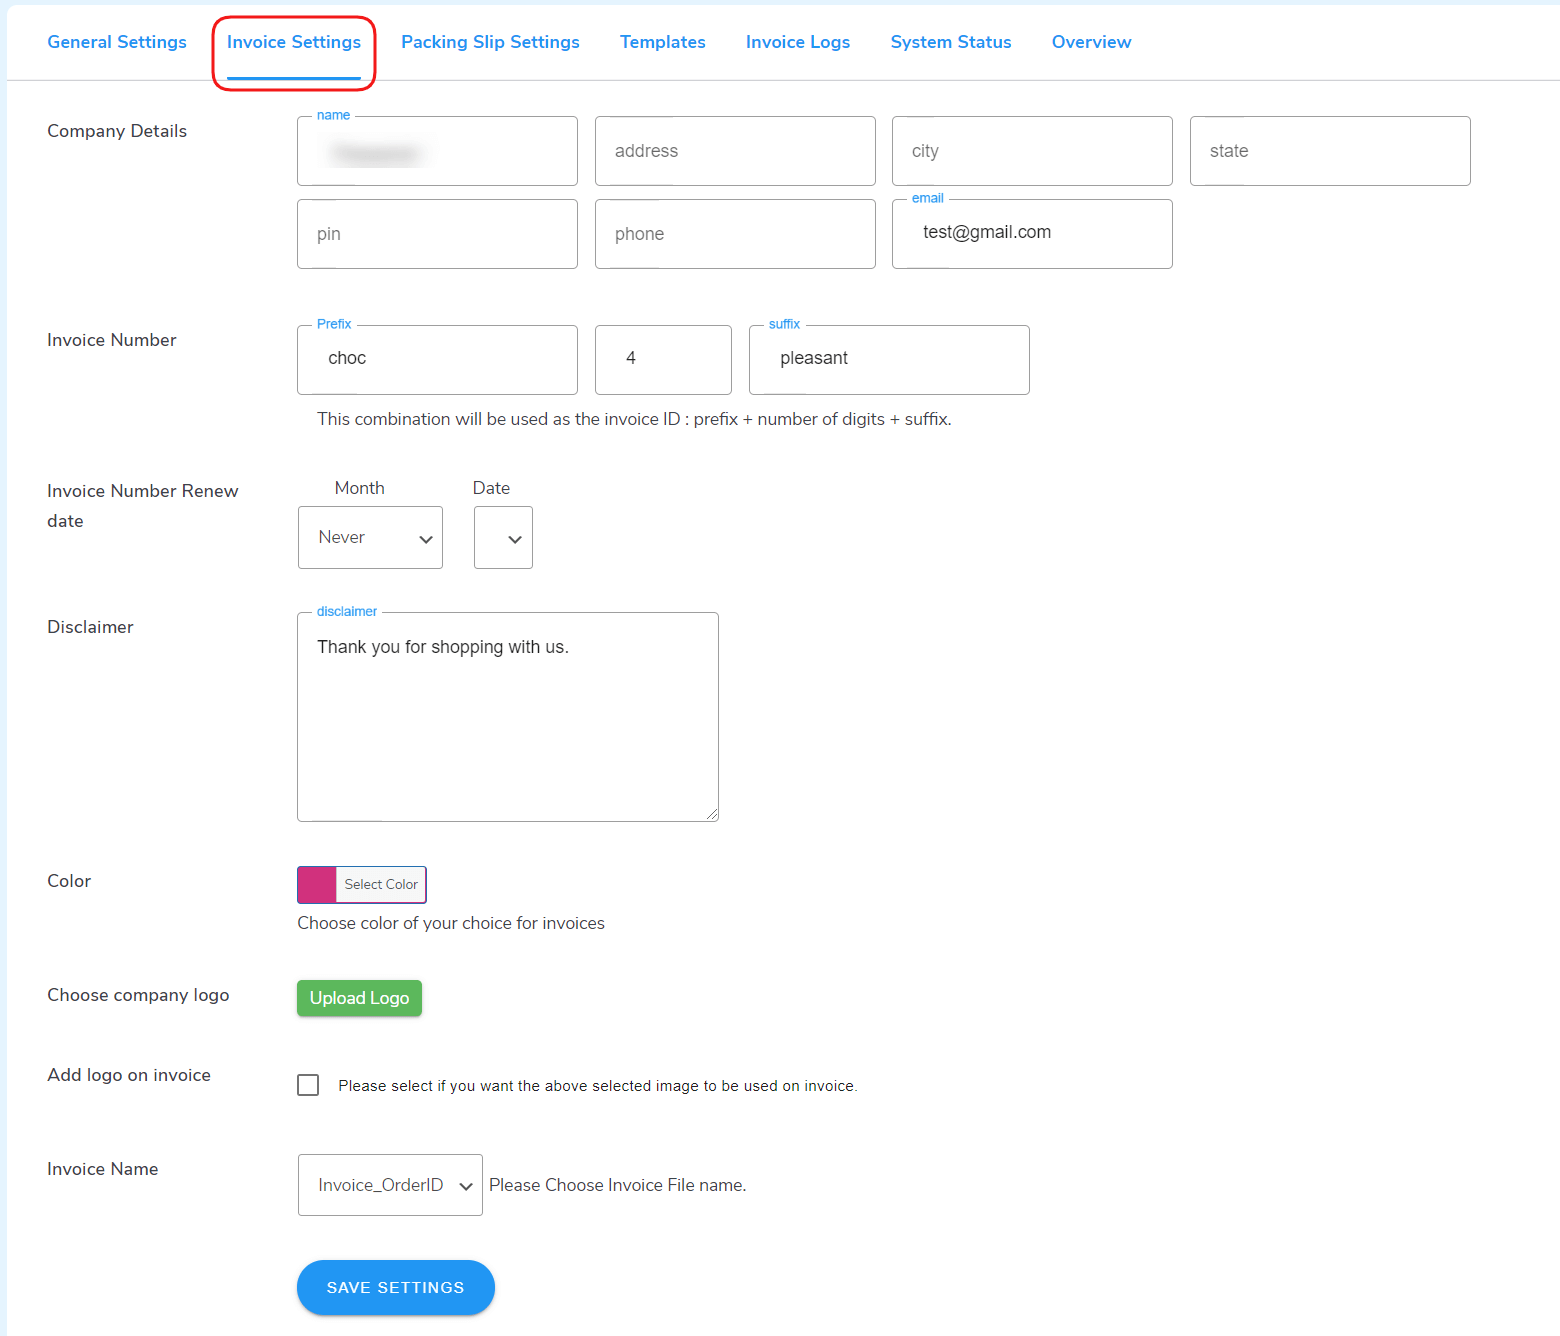Click the suffix field showing pleasant

pos(888,359)
